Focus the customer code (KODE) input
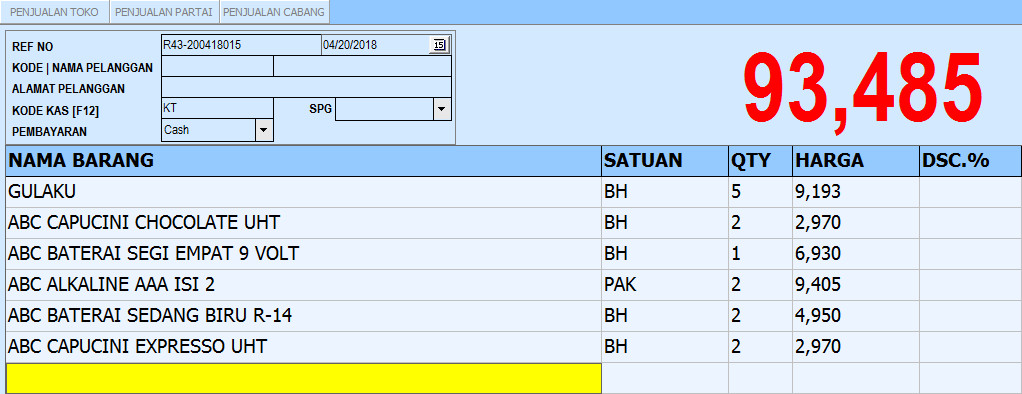 pyautogui.click(x=217, y=67)
